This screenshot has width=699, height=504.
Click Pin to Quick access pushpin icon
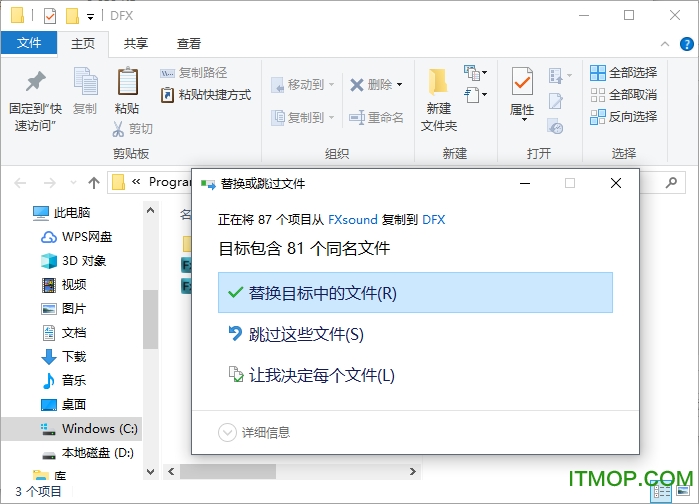(x=35, y=82)
